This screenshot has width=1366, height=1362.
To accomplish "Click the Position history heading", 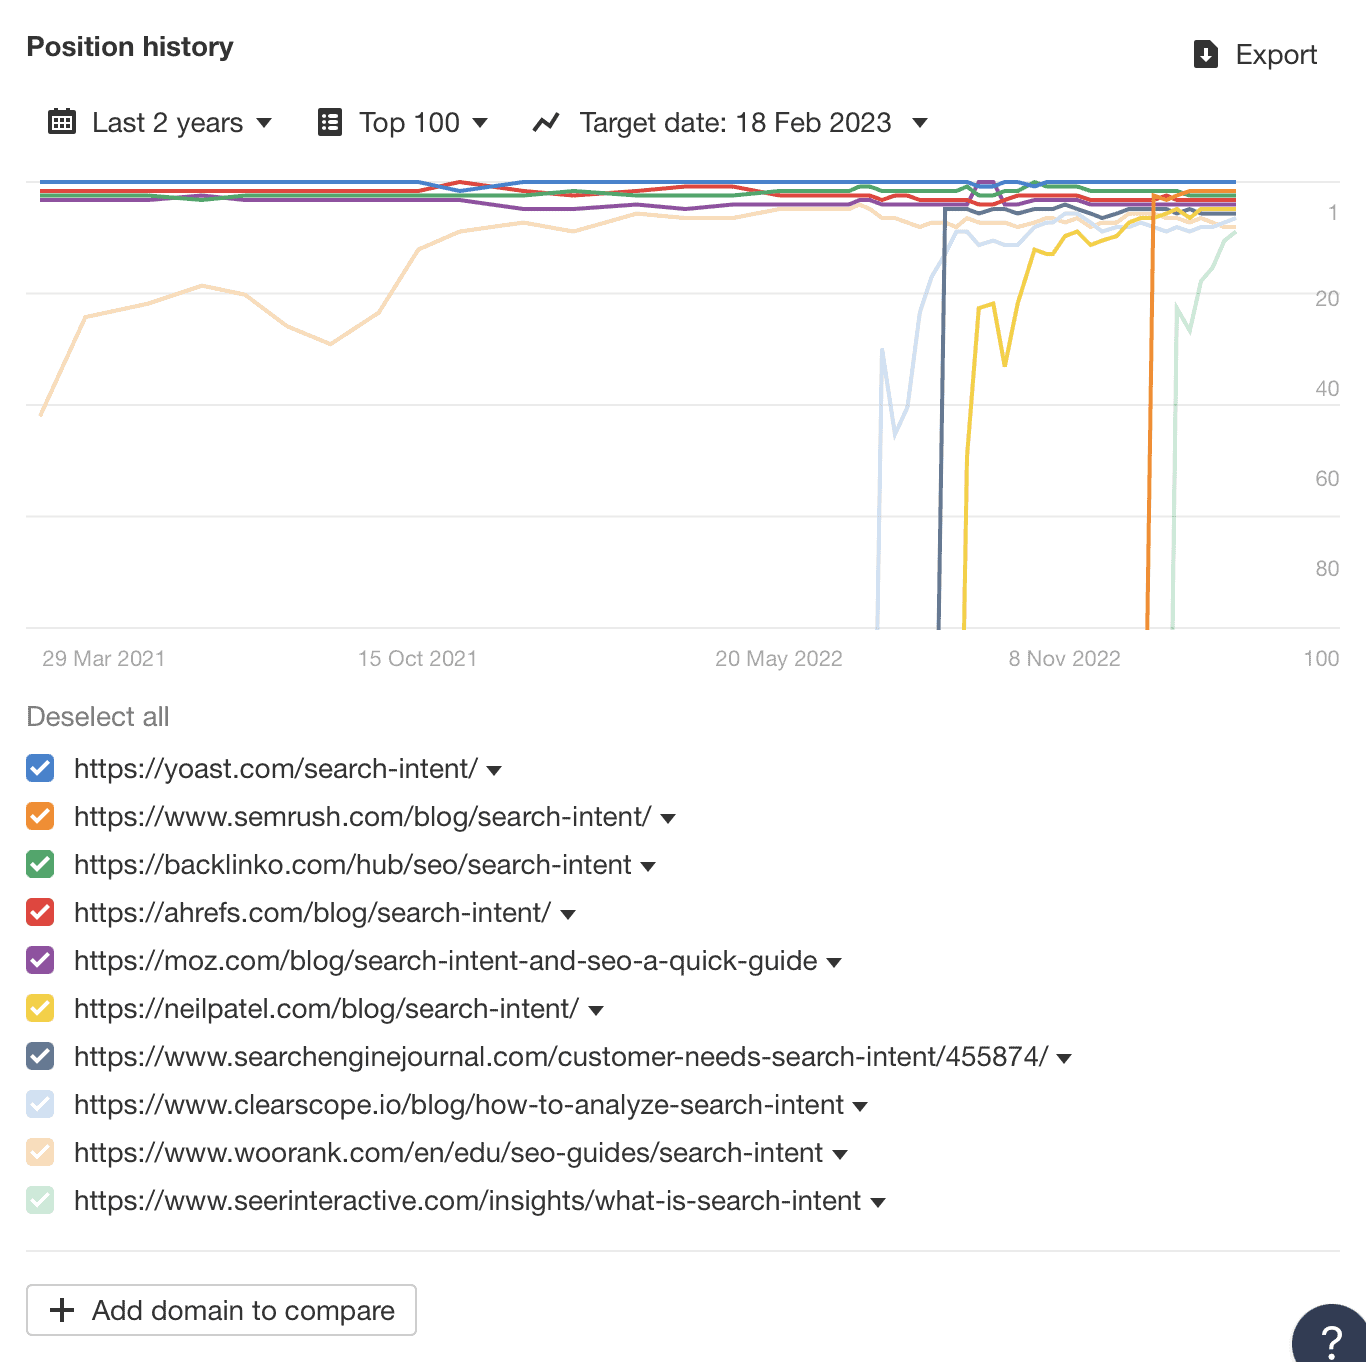I will pos(130,47).
